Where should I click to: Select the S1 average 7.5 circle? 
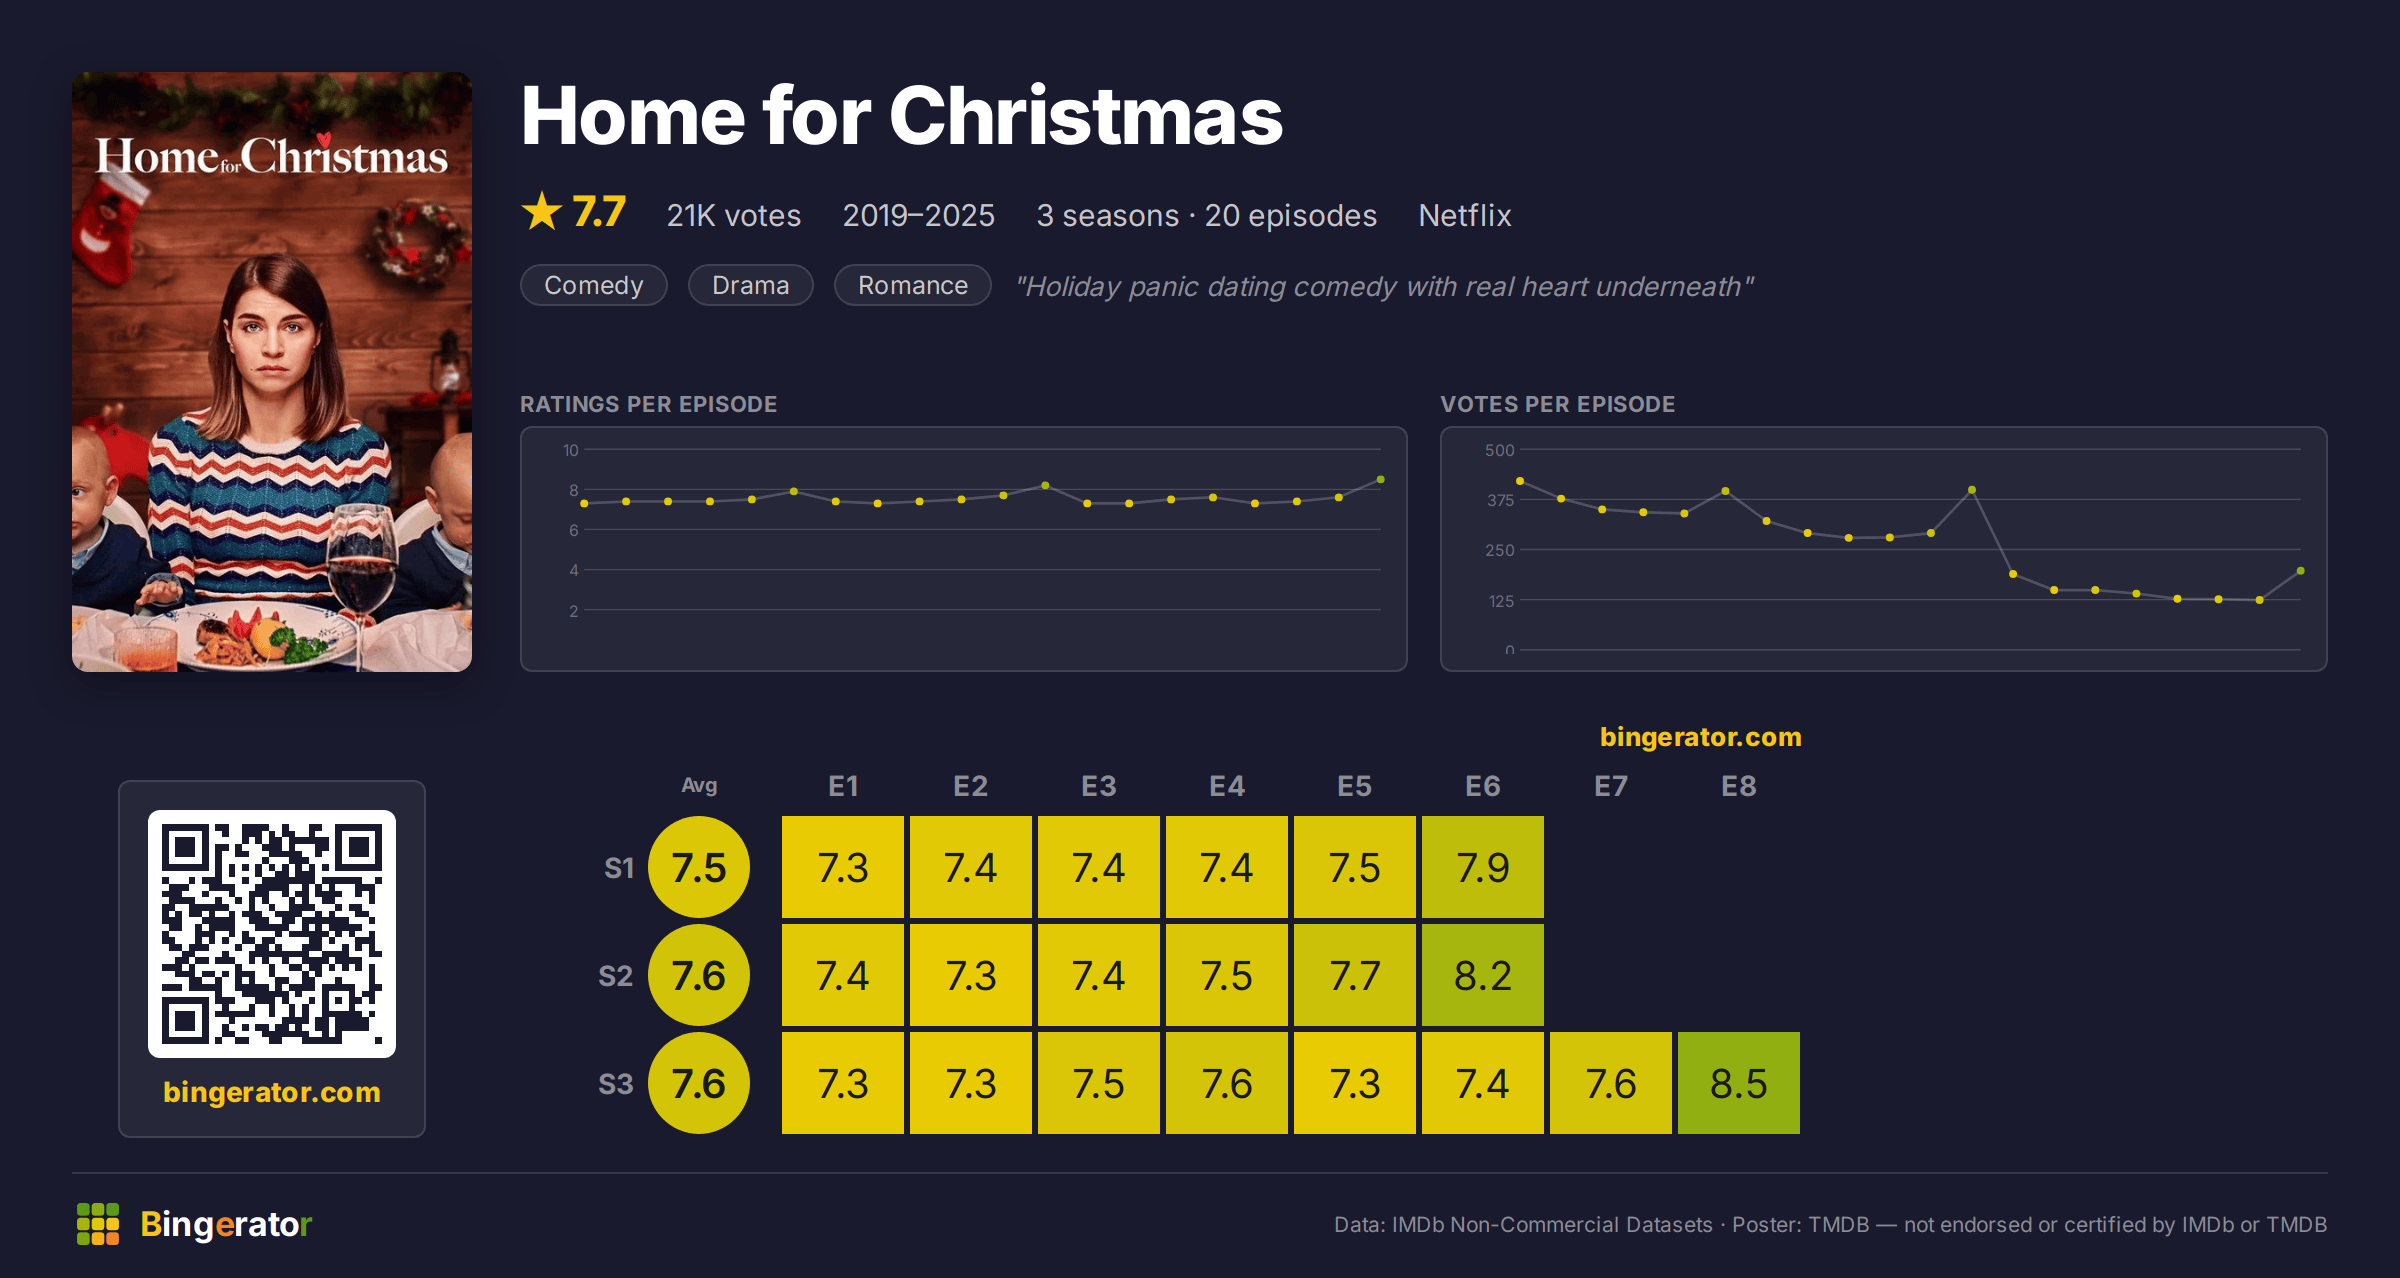[699, 867]
